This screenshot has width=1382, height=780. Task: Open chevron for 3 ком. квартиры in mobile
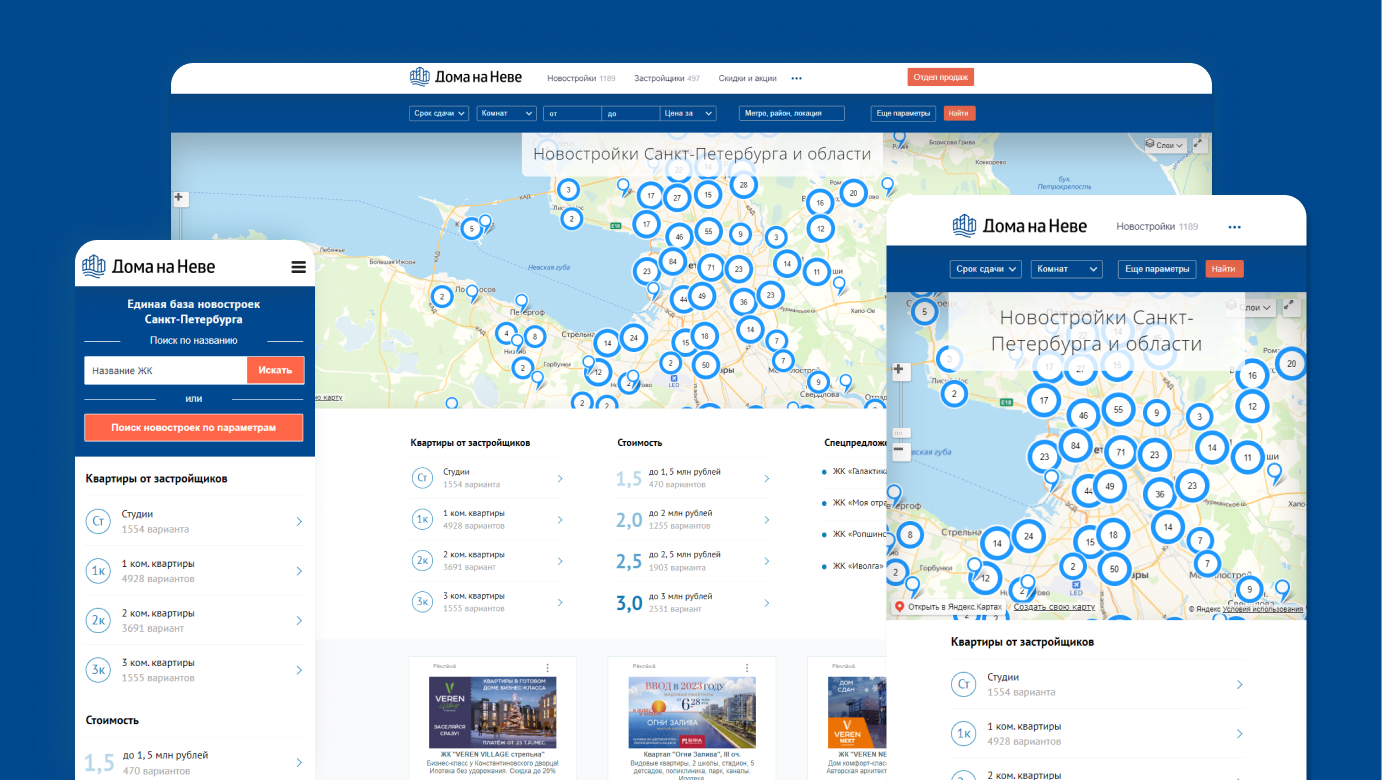click(299, 670)
